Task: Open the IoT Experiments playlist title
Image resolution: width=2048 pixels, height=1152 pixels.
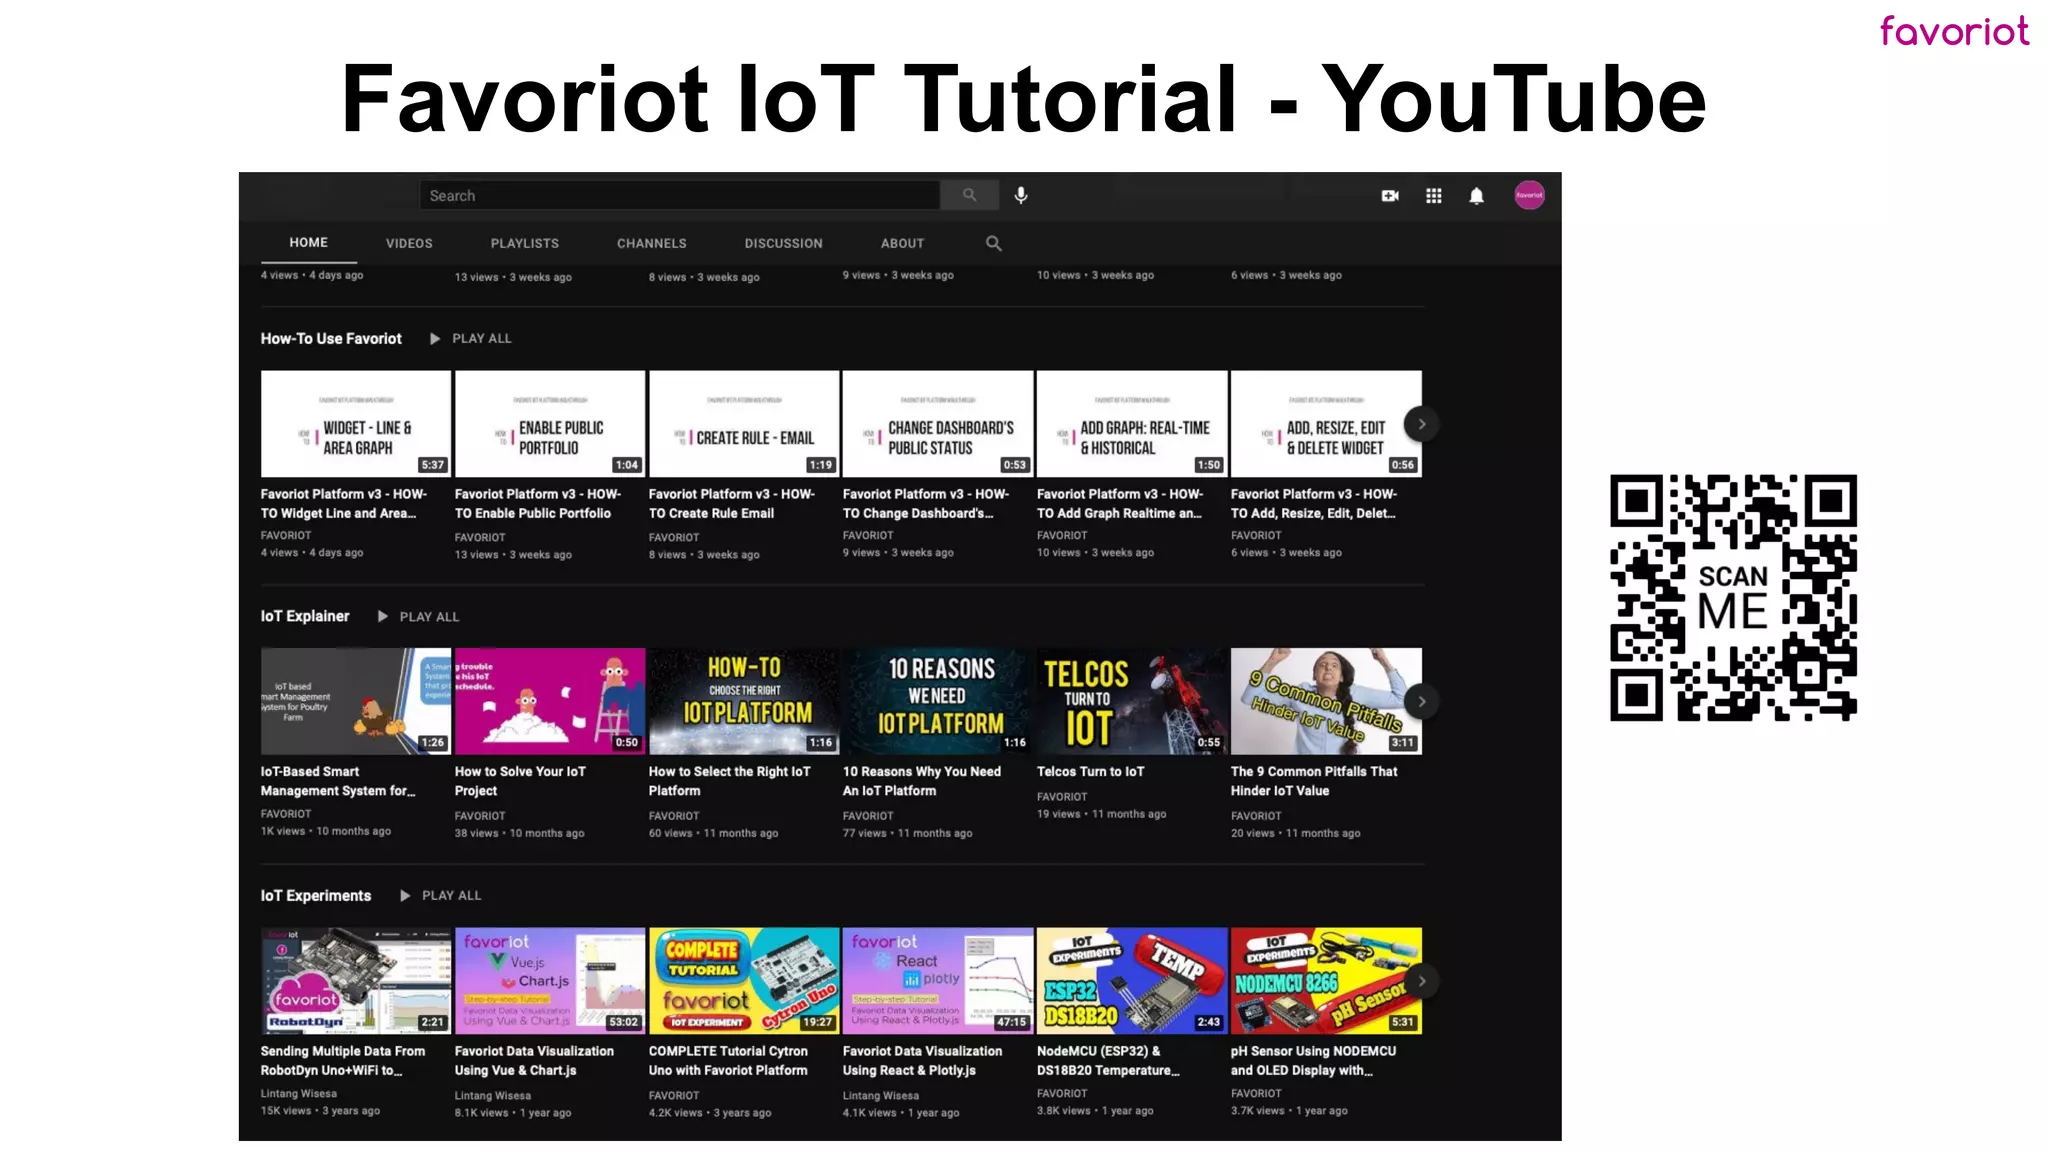Action: coord(316,896)
